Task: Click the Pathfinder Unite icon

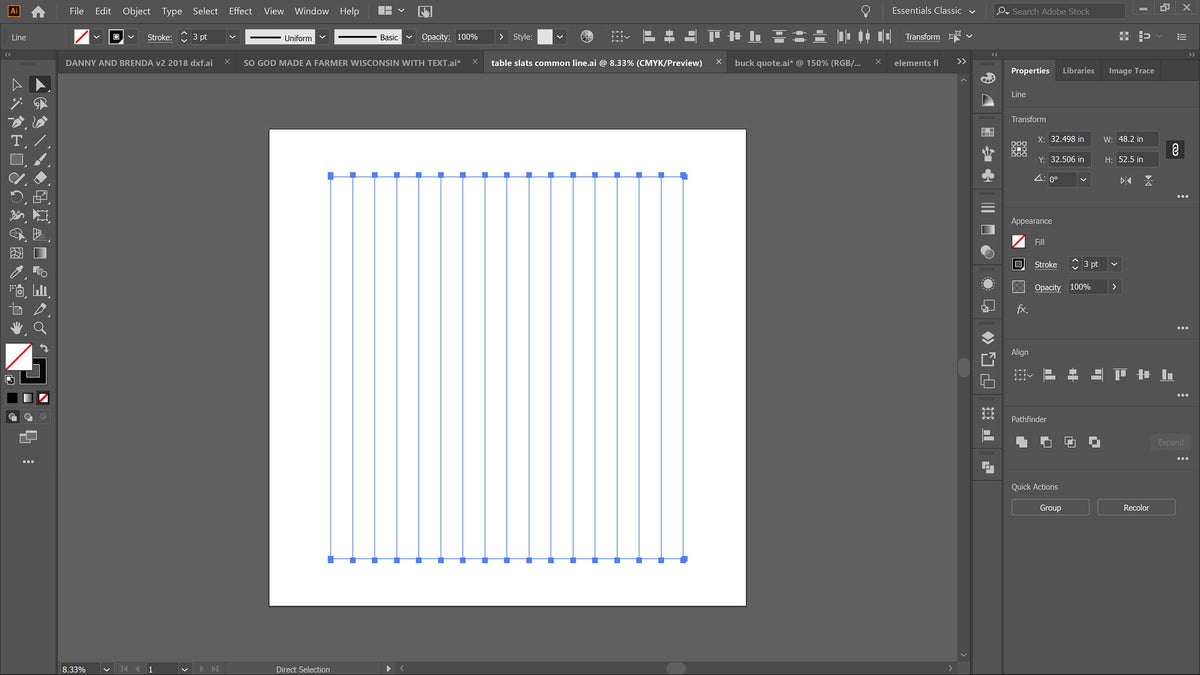Action: [1021, 442]
